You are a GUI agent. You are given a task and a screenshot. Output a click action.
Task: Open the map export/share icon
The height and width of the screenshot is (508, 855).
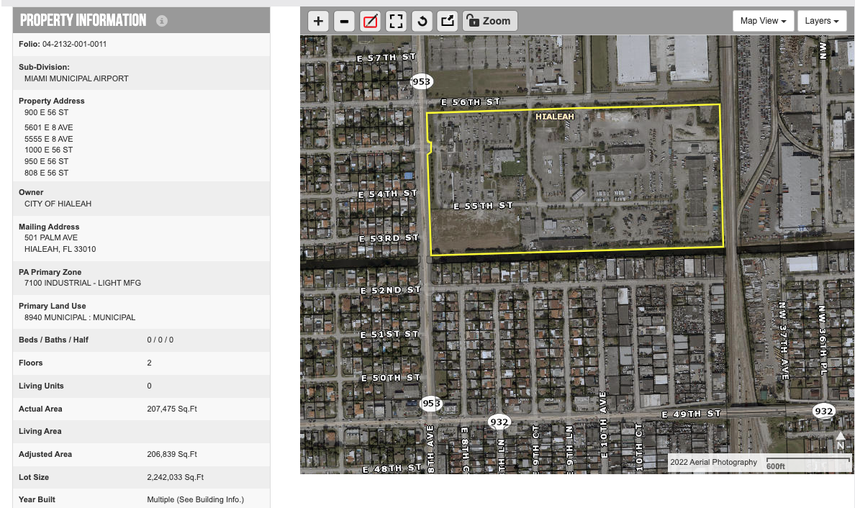pyautogui.click(x=448, y=21)
